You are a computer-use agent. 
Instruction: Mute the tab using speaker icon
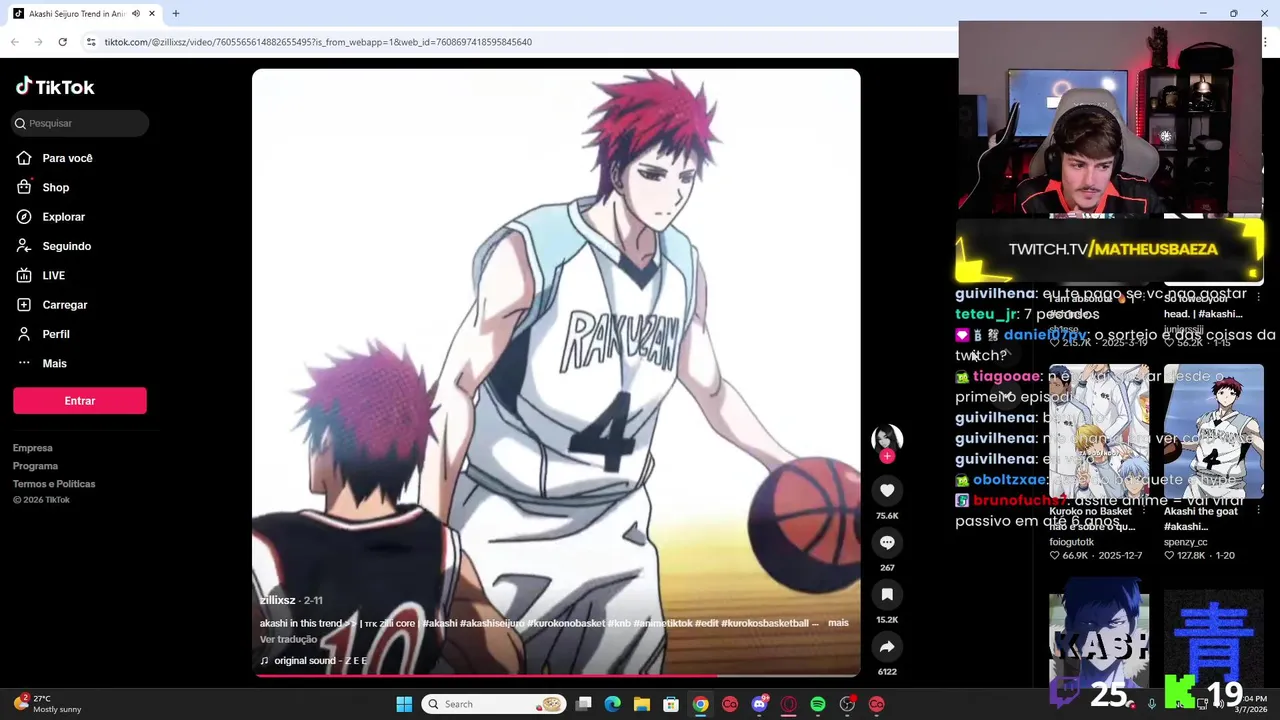(x=136, y=14)
